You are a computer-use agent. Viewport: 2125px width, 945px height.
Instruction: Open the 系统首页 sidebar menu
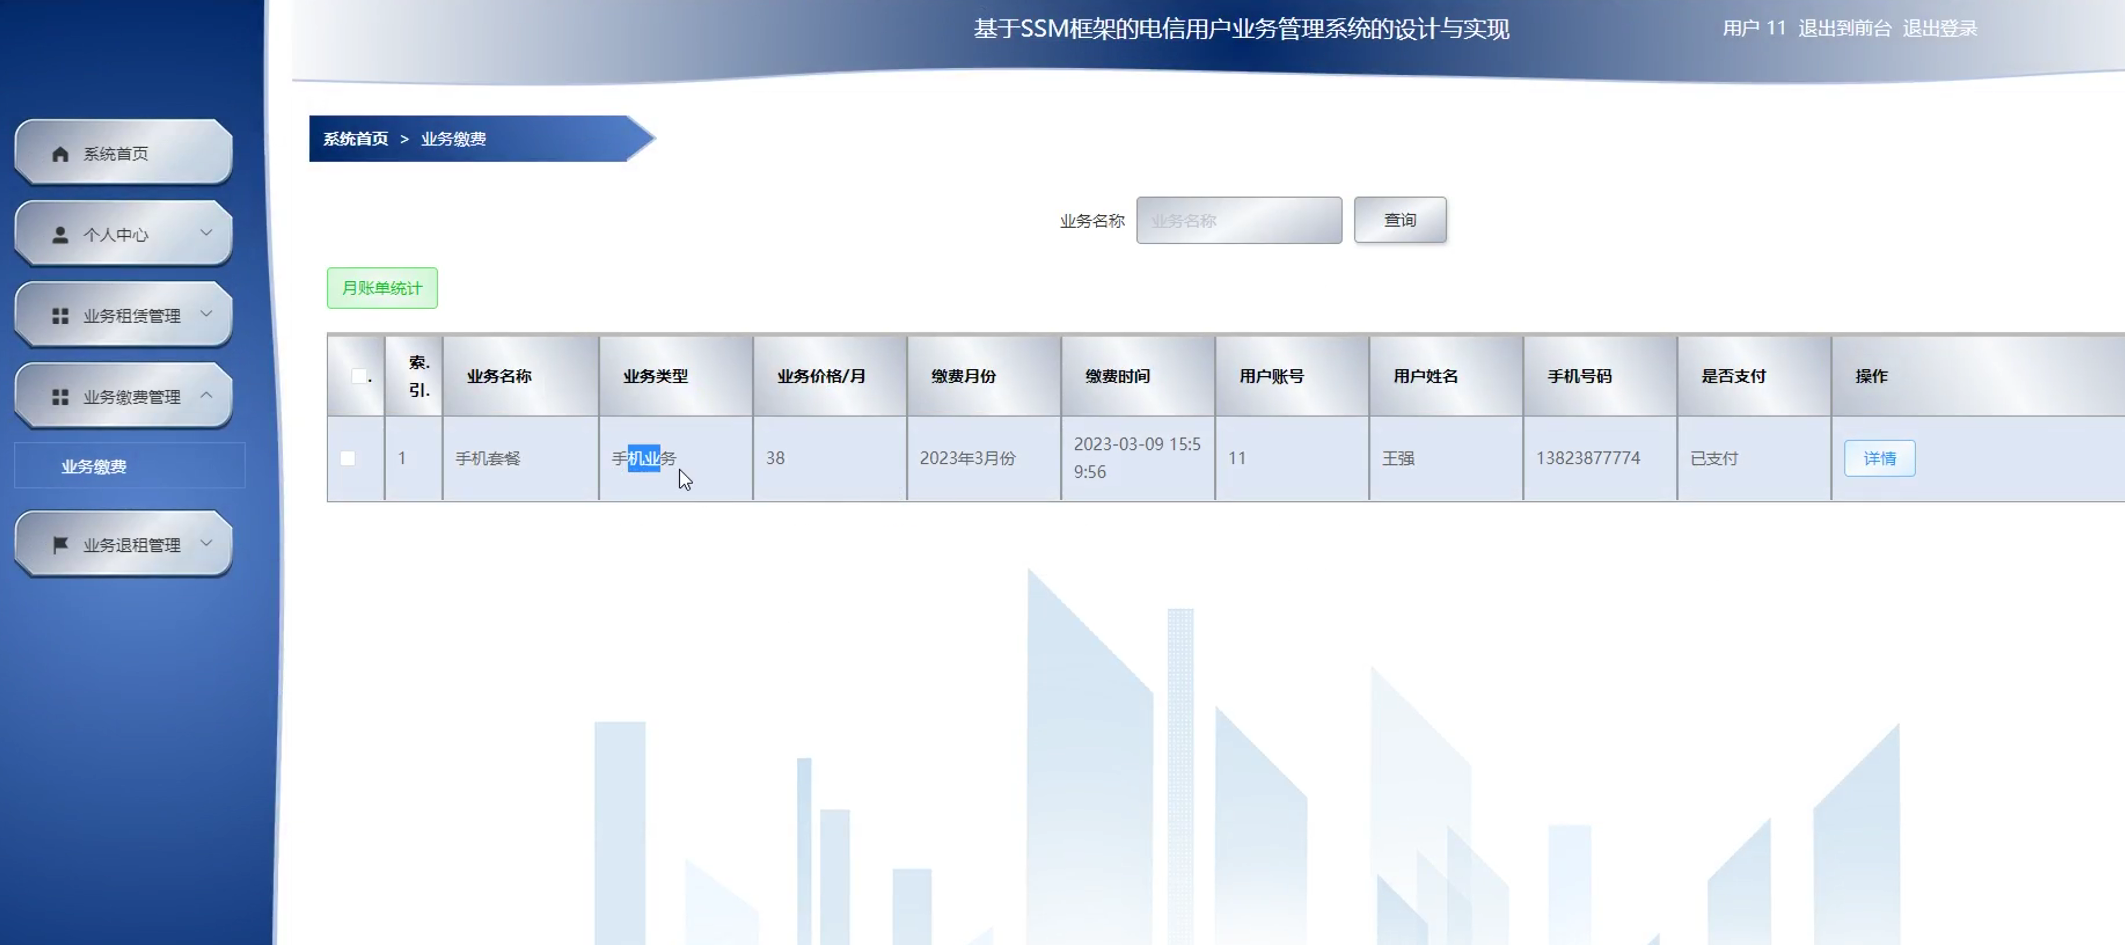tap(124, 153)
